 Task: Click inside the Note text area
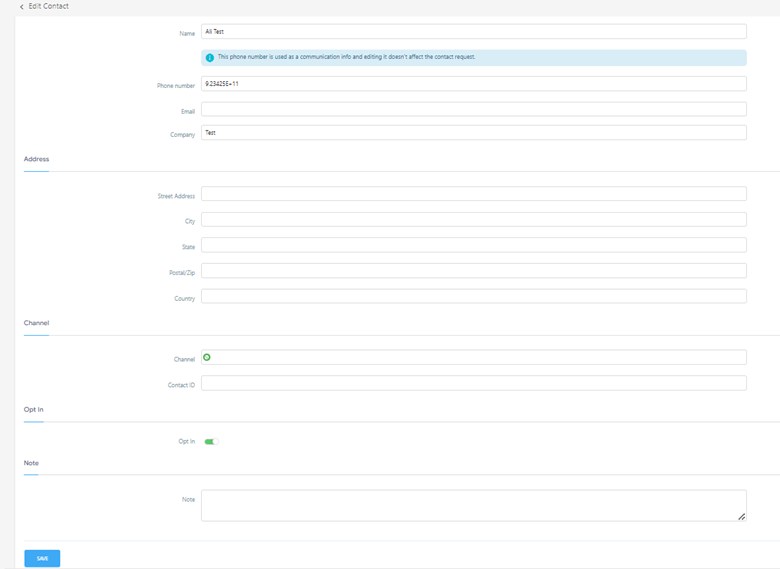click(474, 506)
